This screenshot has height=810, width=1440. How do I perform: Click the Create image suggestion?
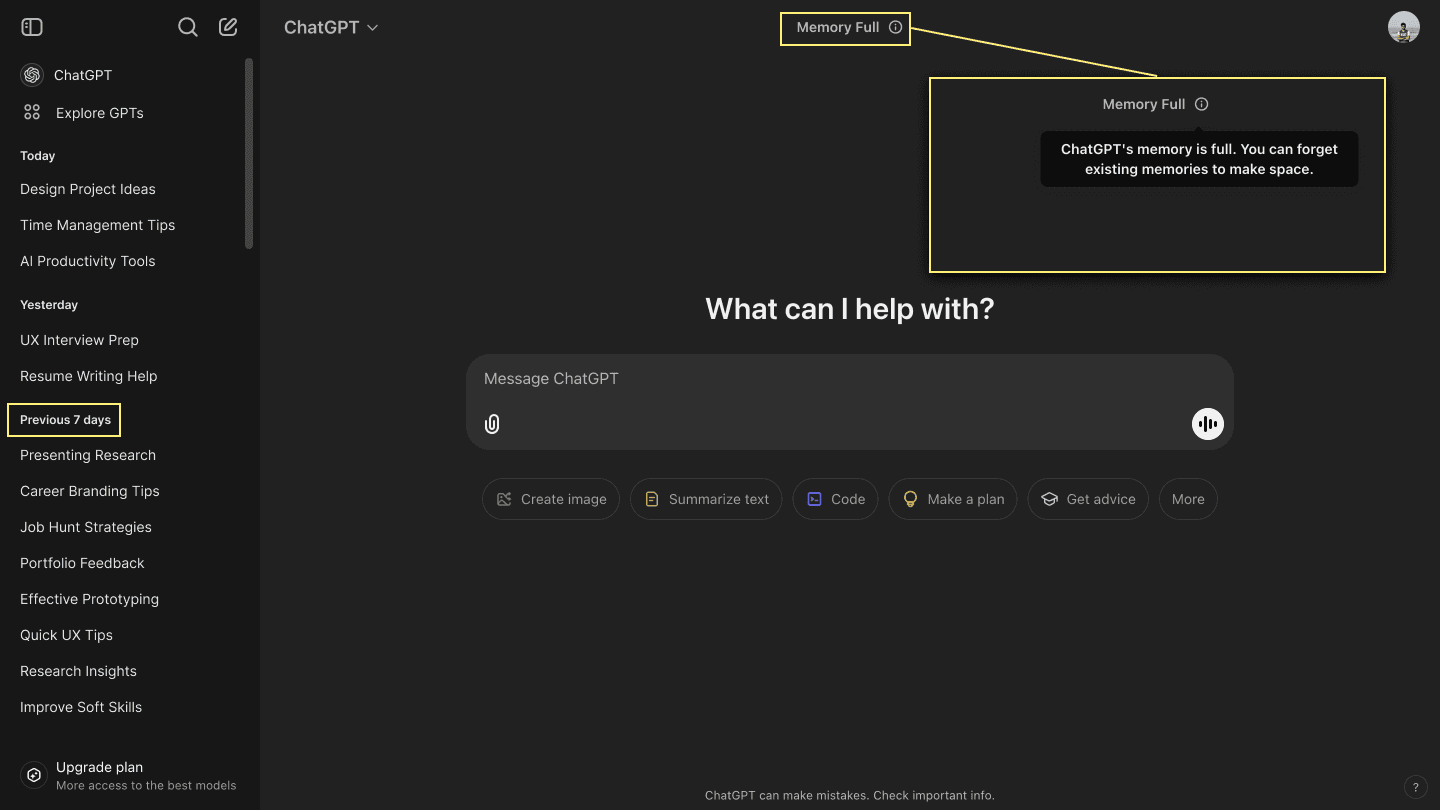tap(551, 499)
